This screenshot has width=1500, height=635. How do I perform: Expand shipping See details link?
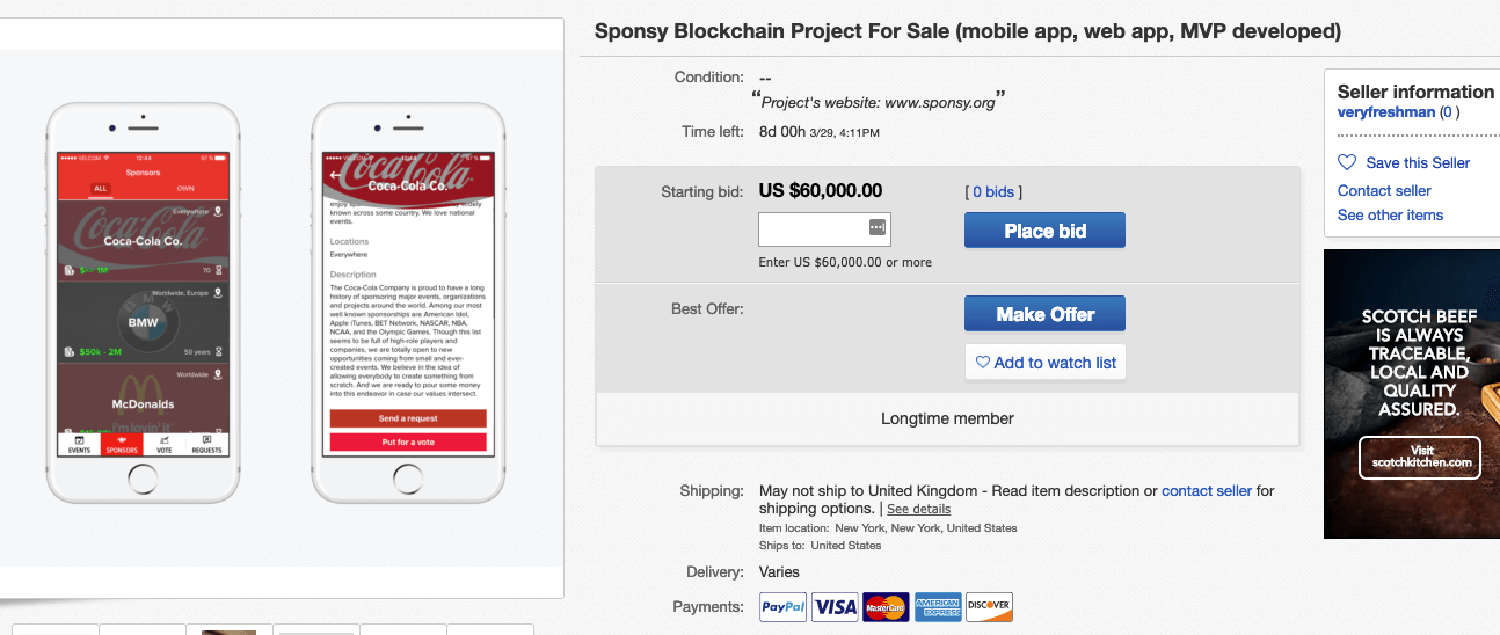pos(919,509)
